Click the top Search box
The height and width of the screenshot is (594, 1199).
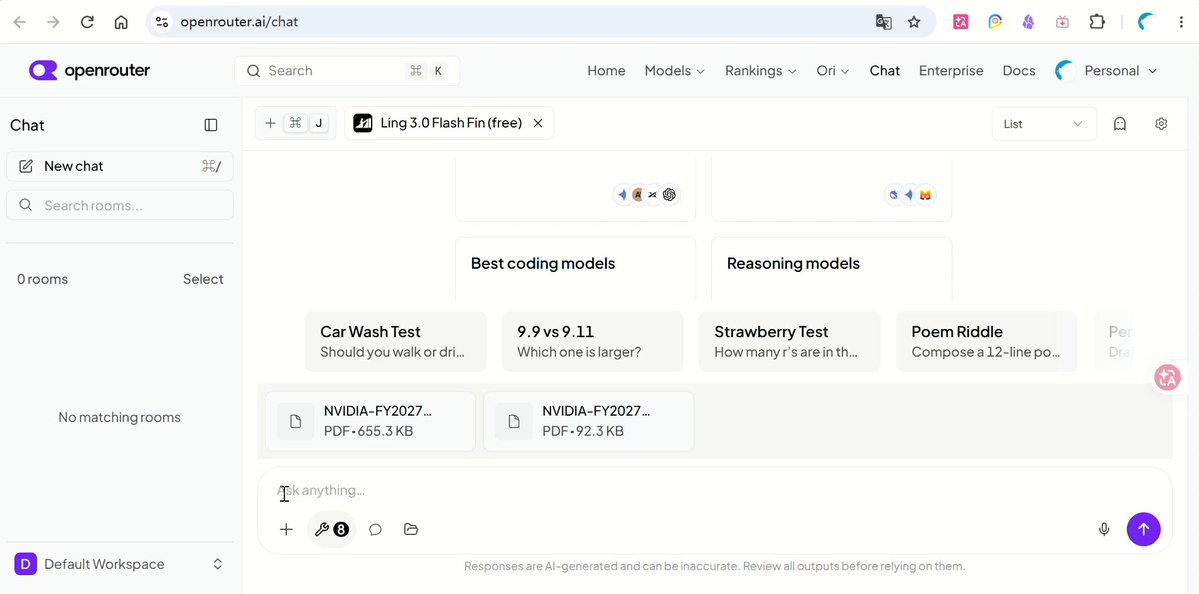coord(347,70)
